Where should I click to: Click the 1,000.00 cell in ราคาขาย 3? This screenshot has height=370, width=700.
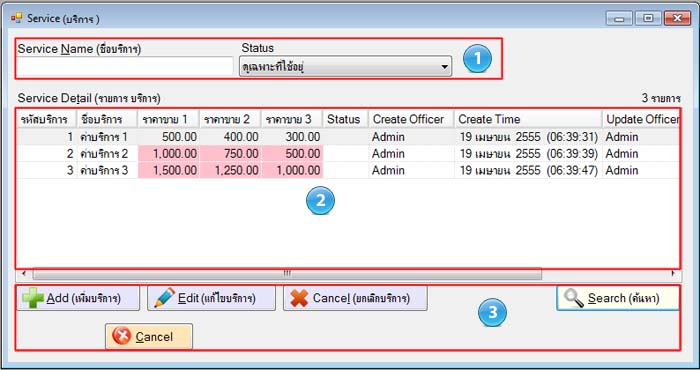click(292, 170)
